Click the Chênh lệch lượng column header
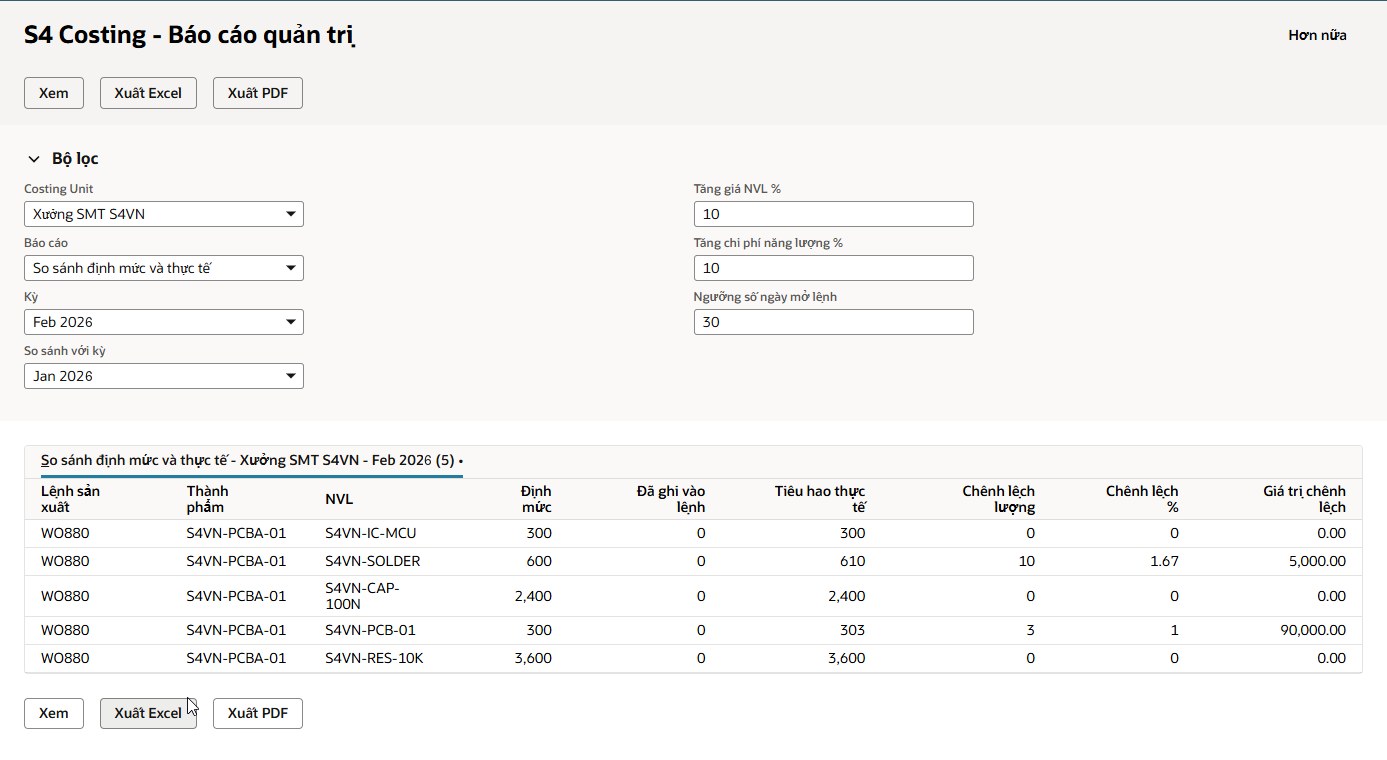The image size is (1387, 760). pyautogui.click(x=998, y=499)
